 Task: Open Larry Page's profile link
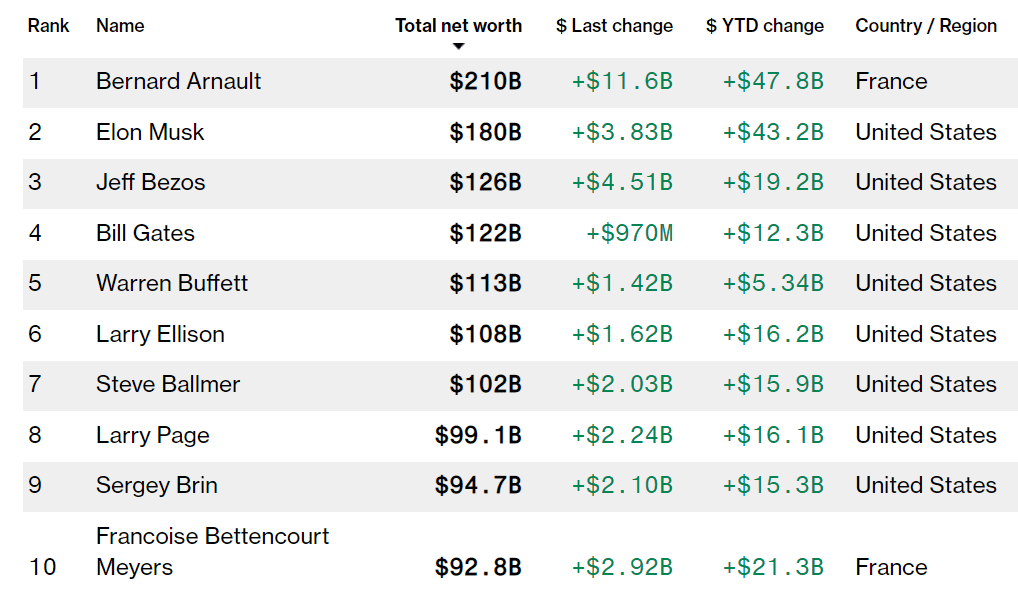tap(153, 435)
